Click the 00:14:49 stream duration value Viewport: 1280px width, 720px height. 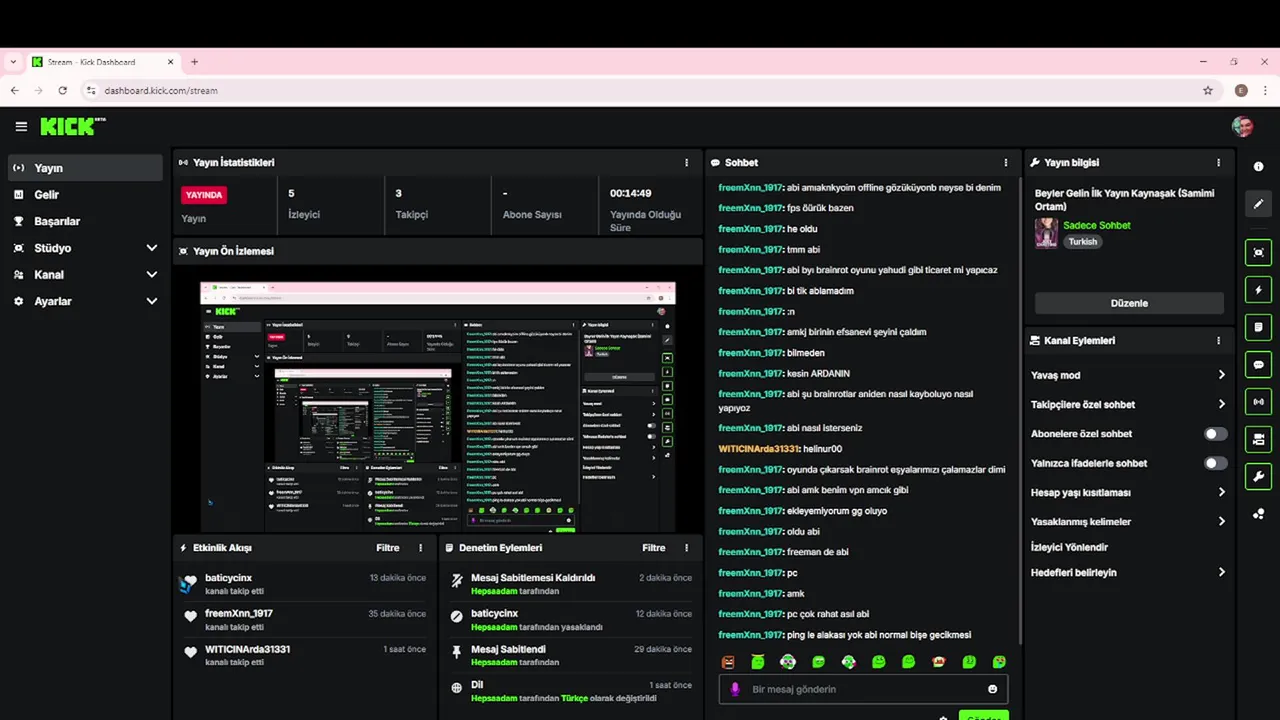[x=631, y=193]
